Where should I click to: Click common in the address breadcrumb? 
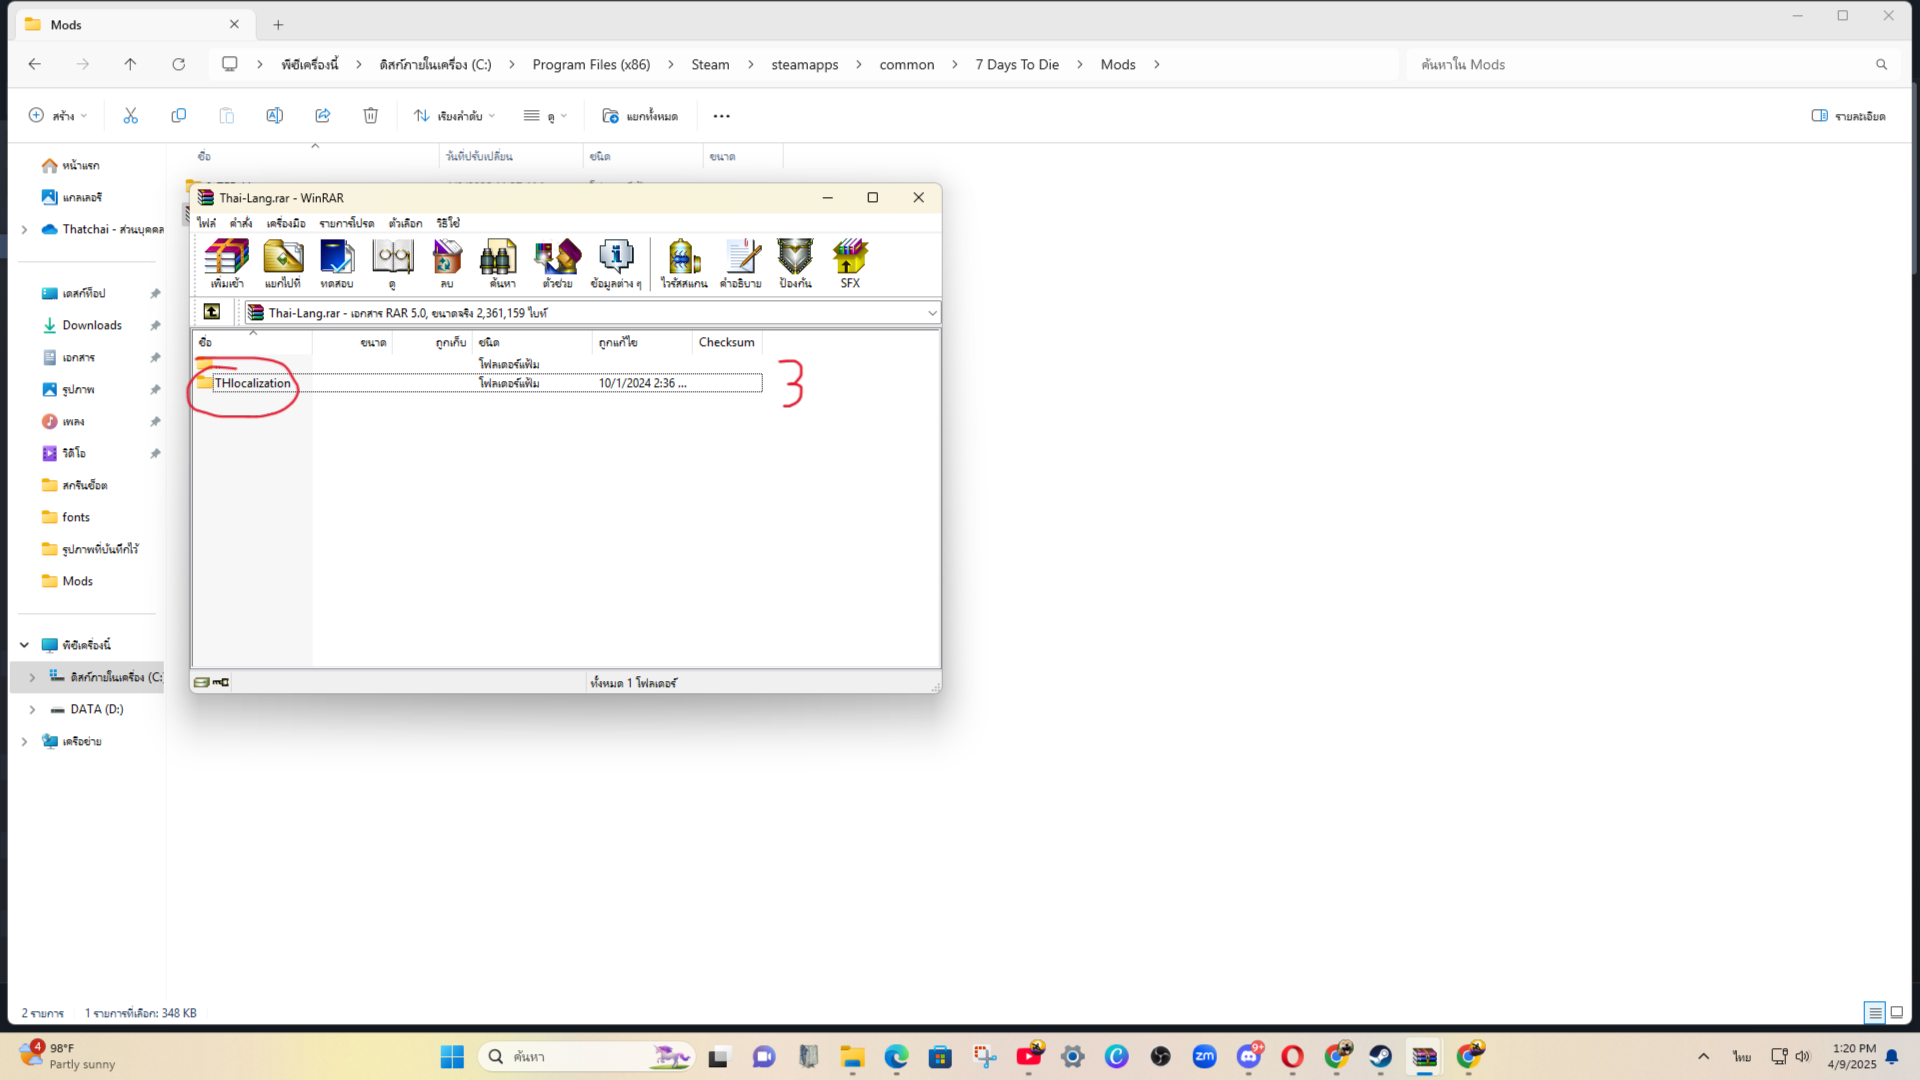click(x=906, y=64)
